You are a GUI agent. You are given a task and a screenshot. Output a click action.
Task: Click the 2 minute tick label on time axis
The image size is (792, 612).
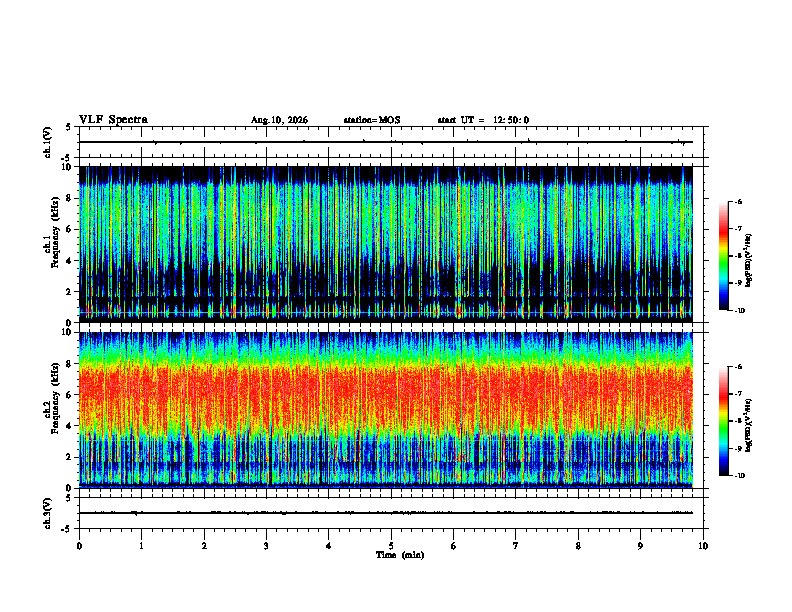204,546
